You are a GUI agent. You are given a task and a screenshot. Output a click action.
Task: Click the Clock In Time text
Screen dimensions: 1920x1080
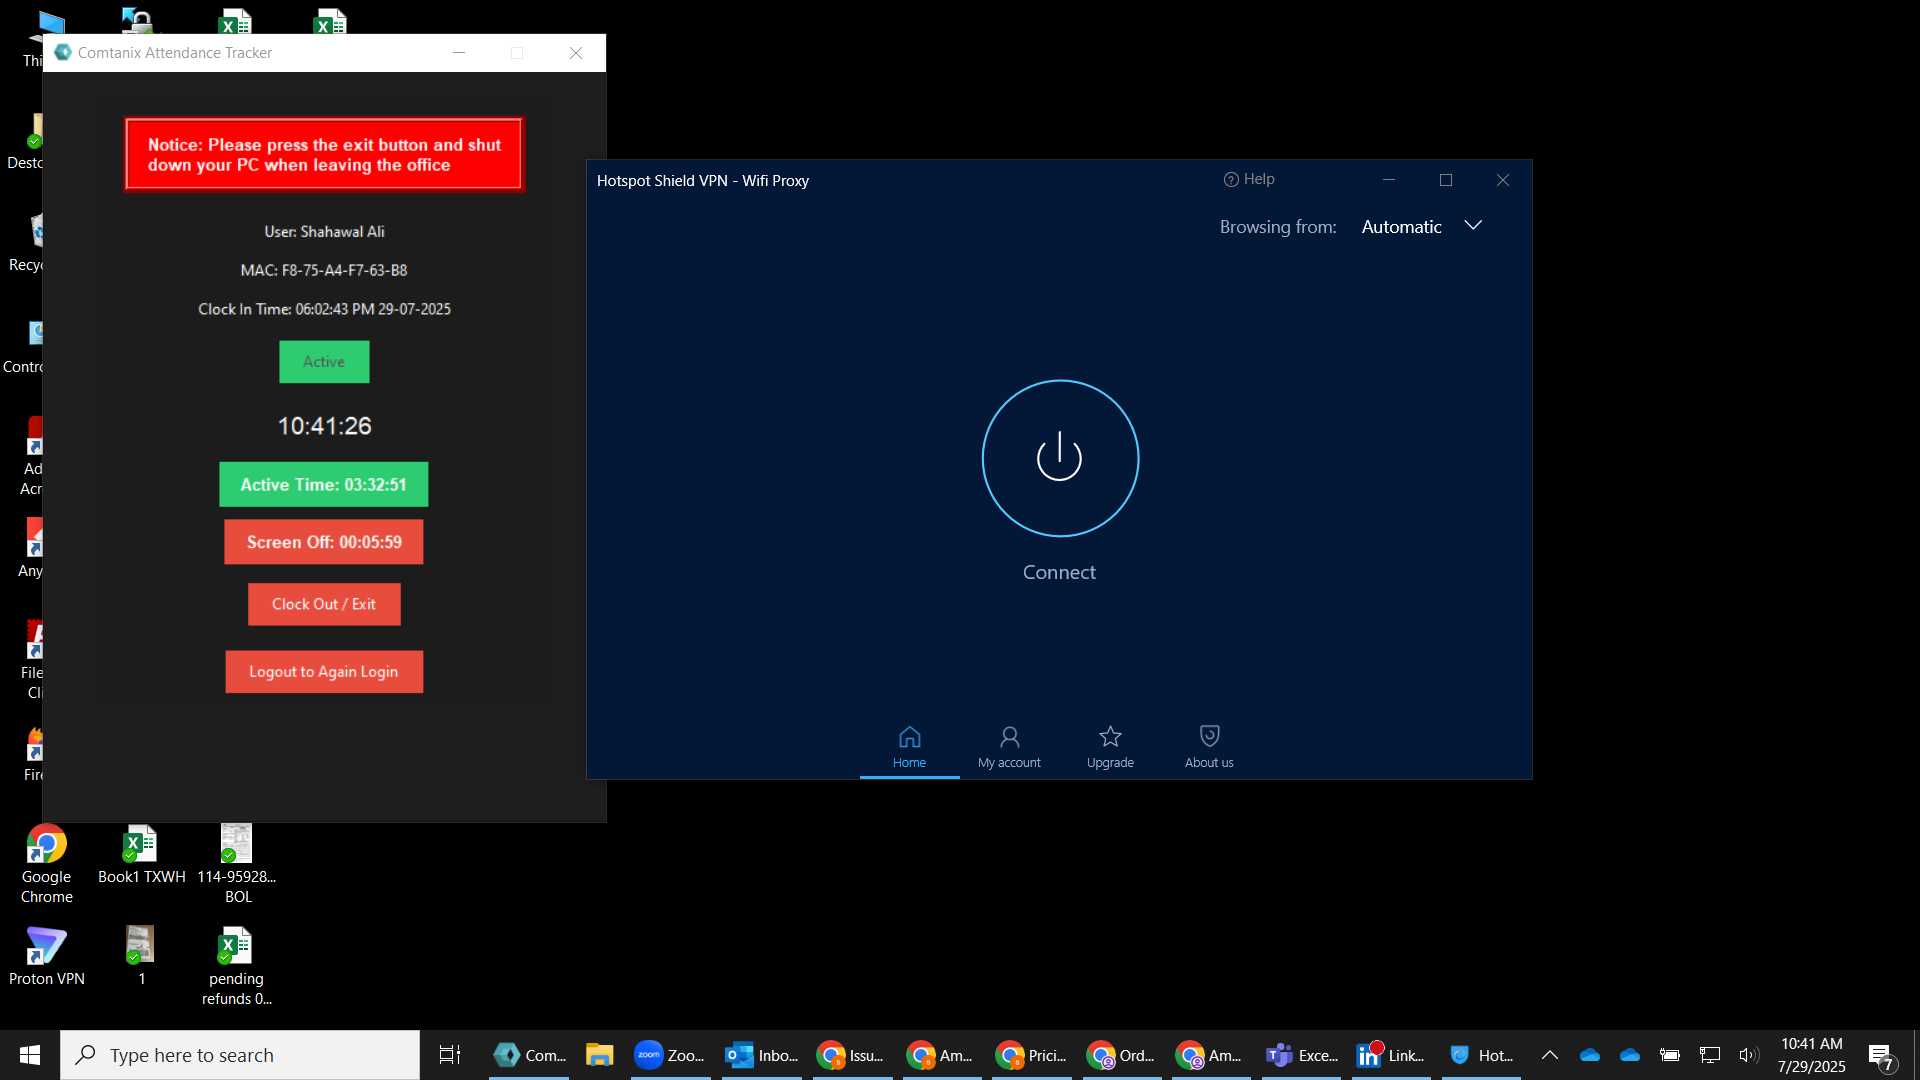(x=324, y=309)
